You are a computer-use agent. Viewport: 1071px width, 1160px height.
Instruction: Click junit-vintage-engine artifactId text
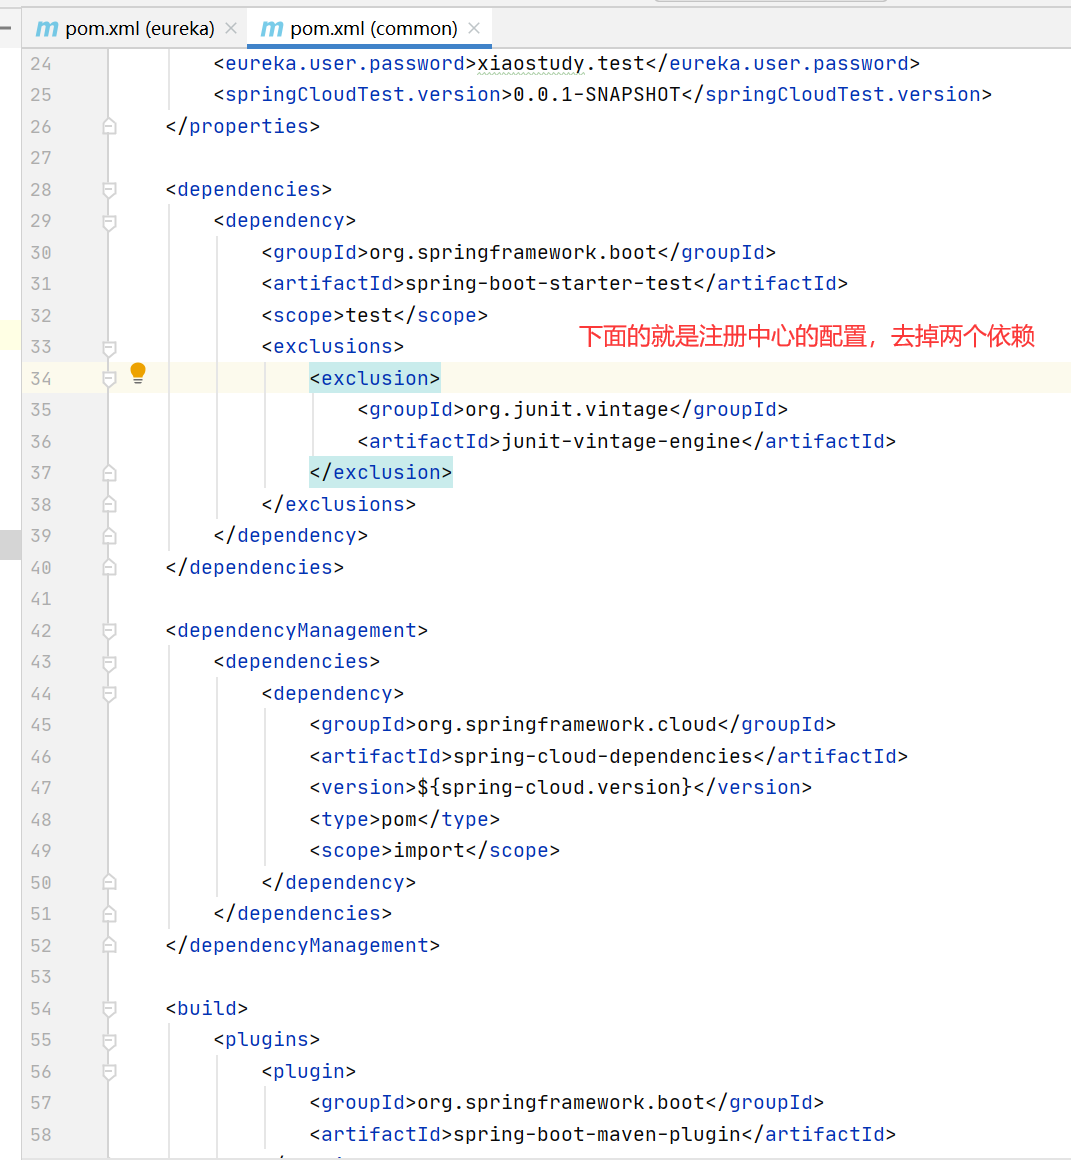621,442
